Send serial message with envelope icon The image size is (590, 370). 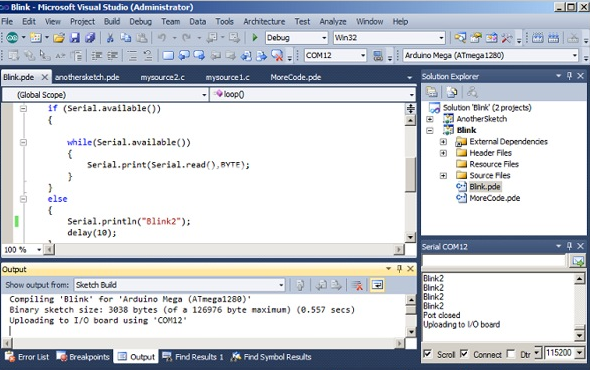578,260
